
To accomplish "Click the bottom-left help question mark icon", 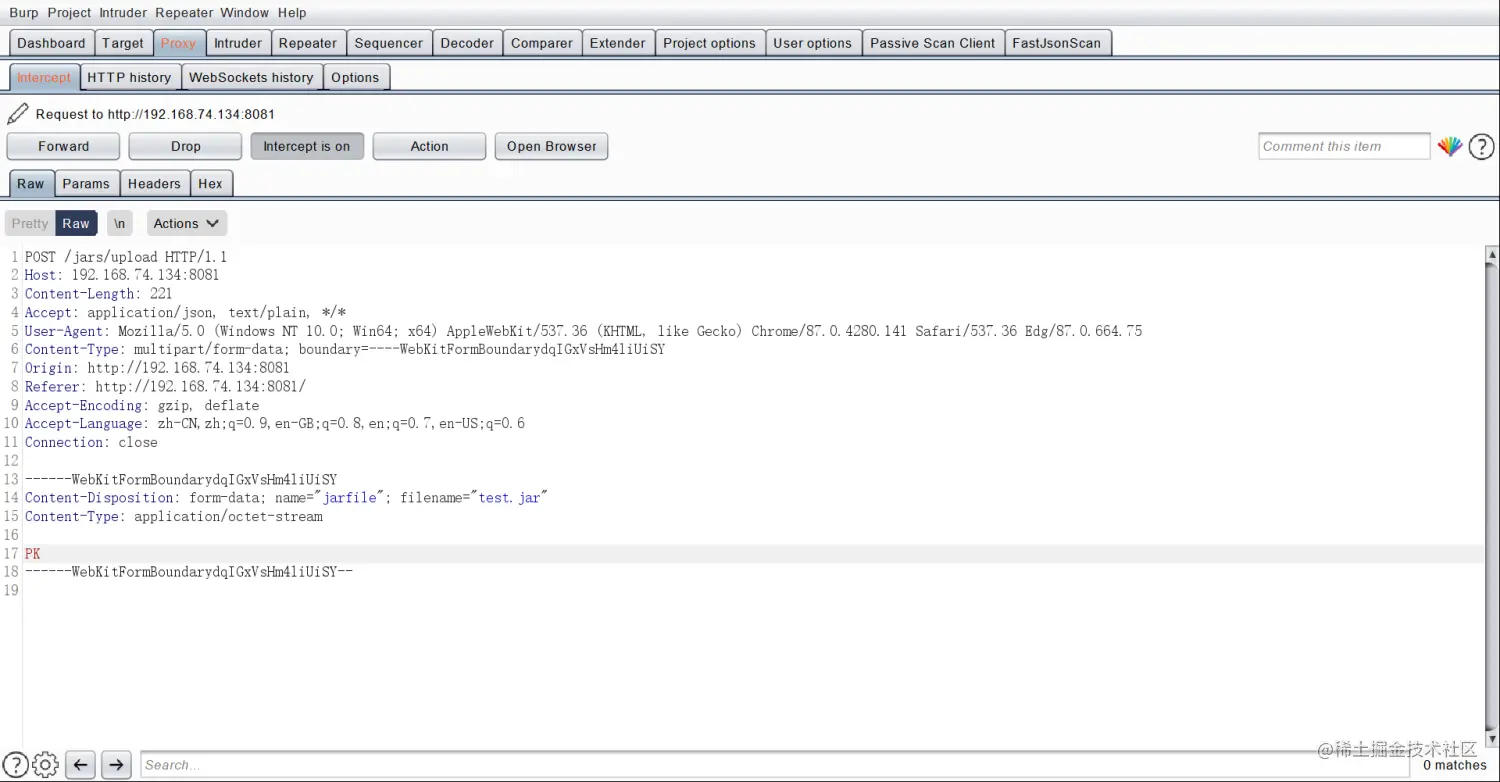I will tap(15, 765).
